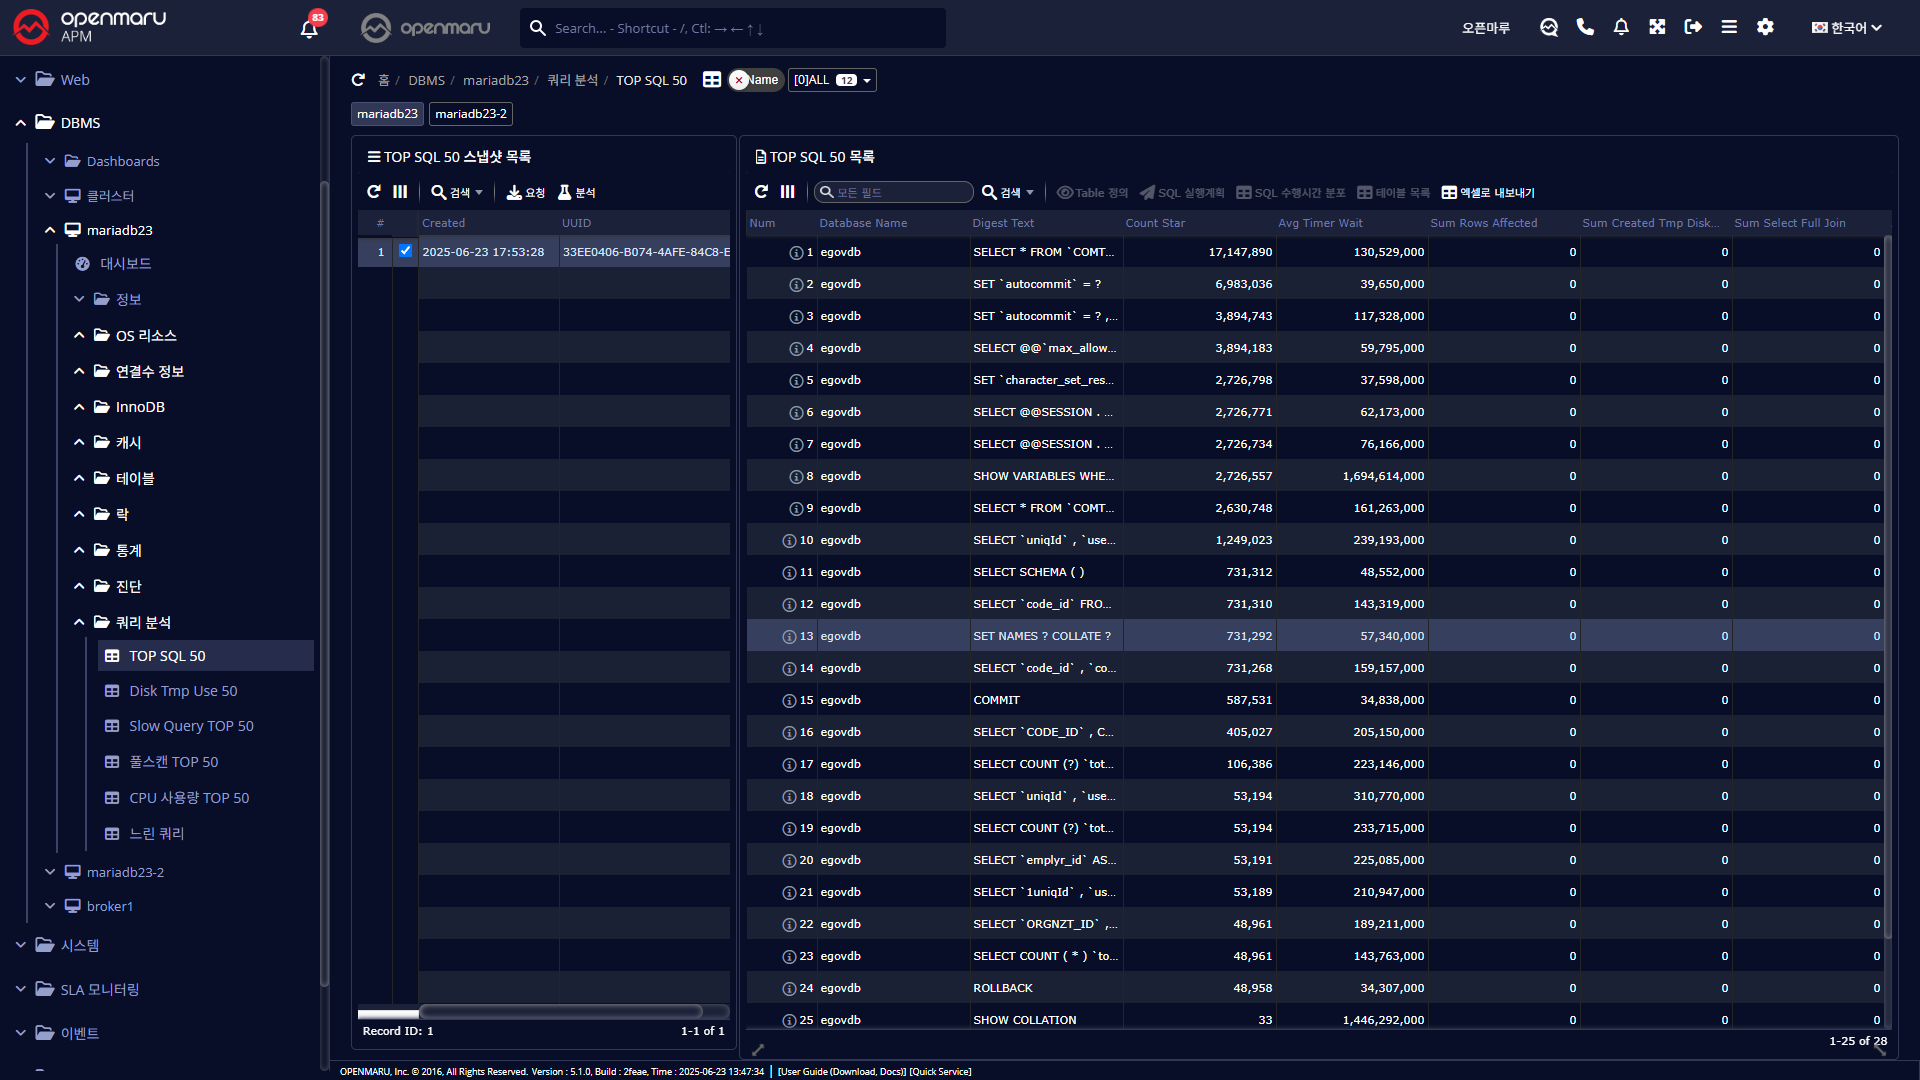This screenshot has height=1080, width=1920.
Task: Click the chat monitor icon in the header
Action: (x=1549, y=27)
